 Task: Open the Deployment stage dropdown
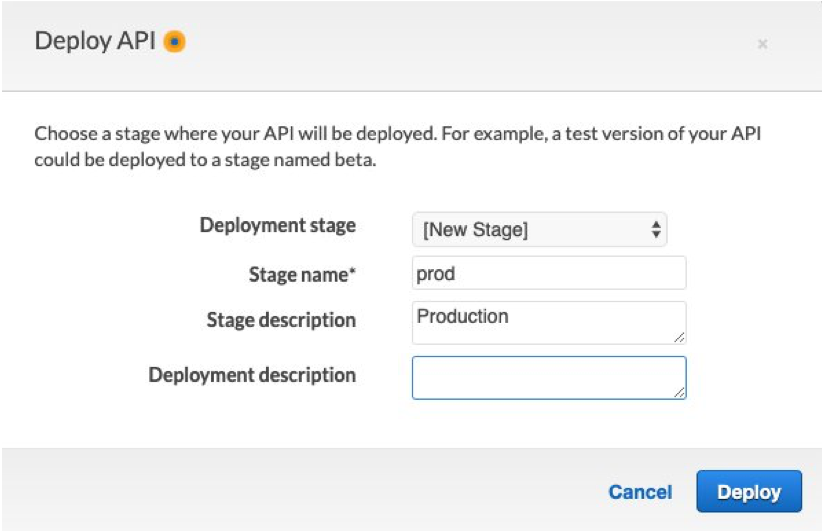coord(538,230)
